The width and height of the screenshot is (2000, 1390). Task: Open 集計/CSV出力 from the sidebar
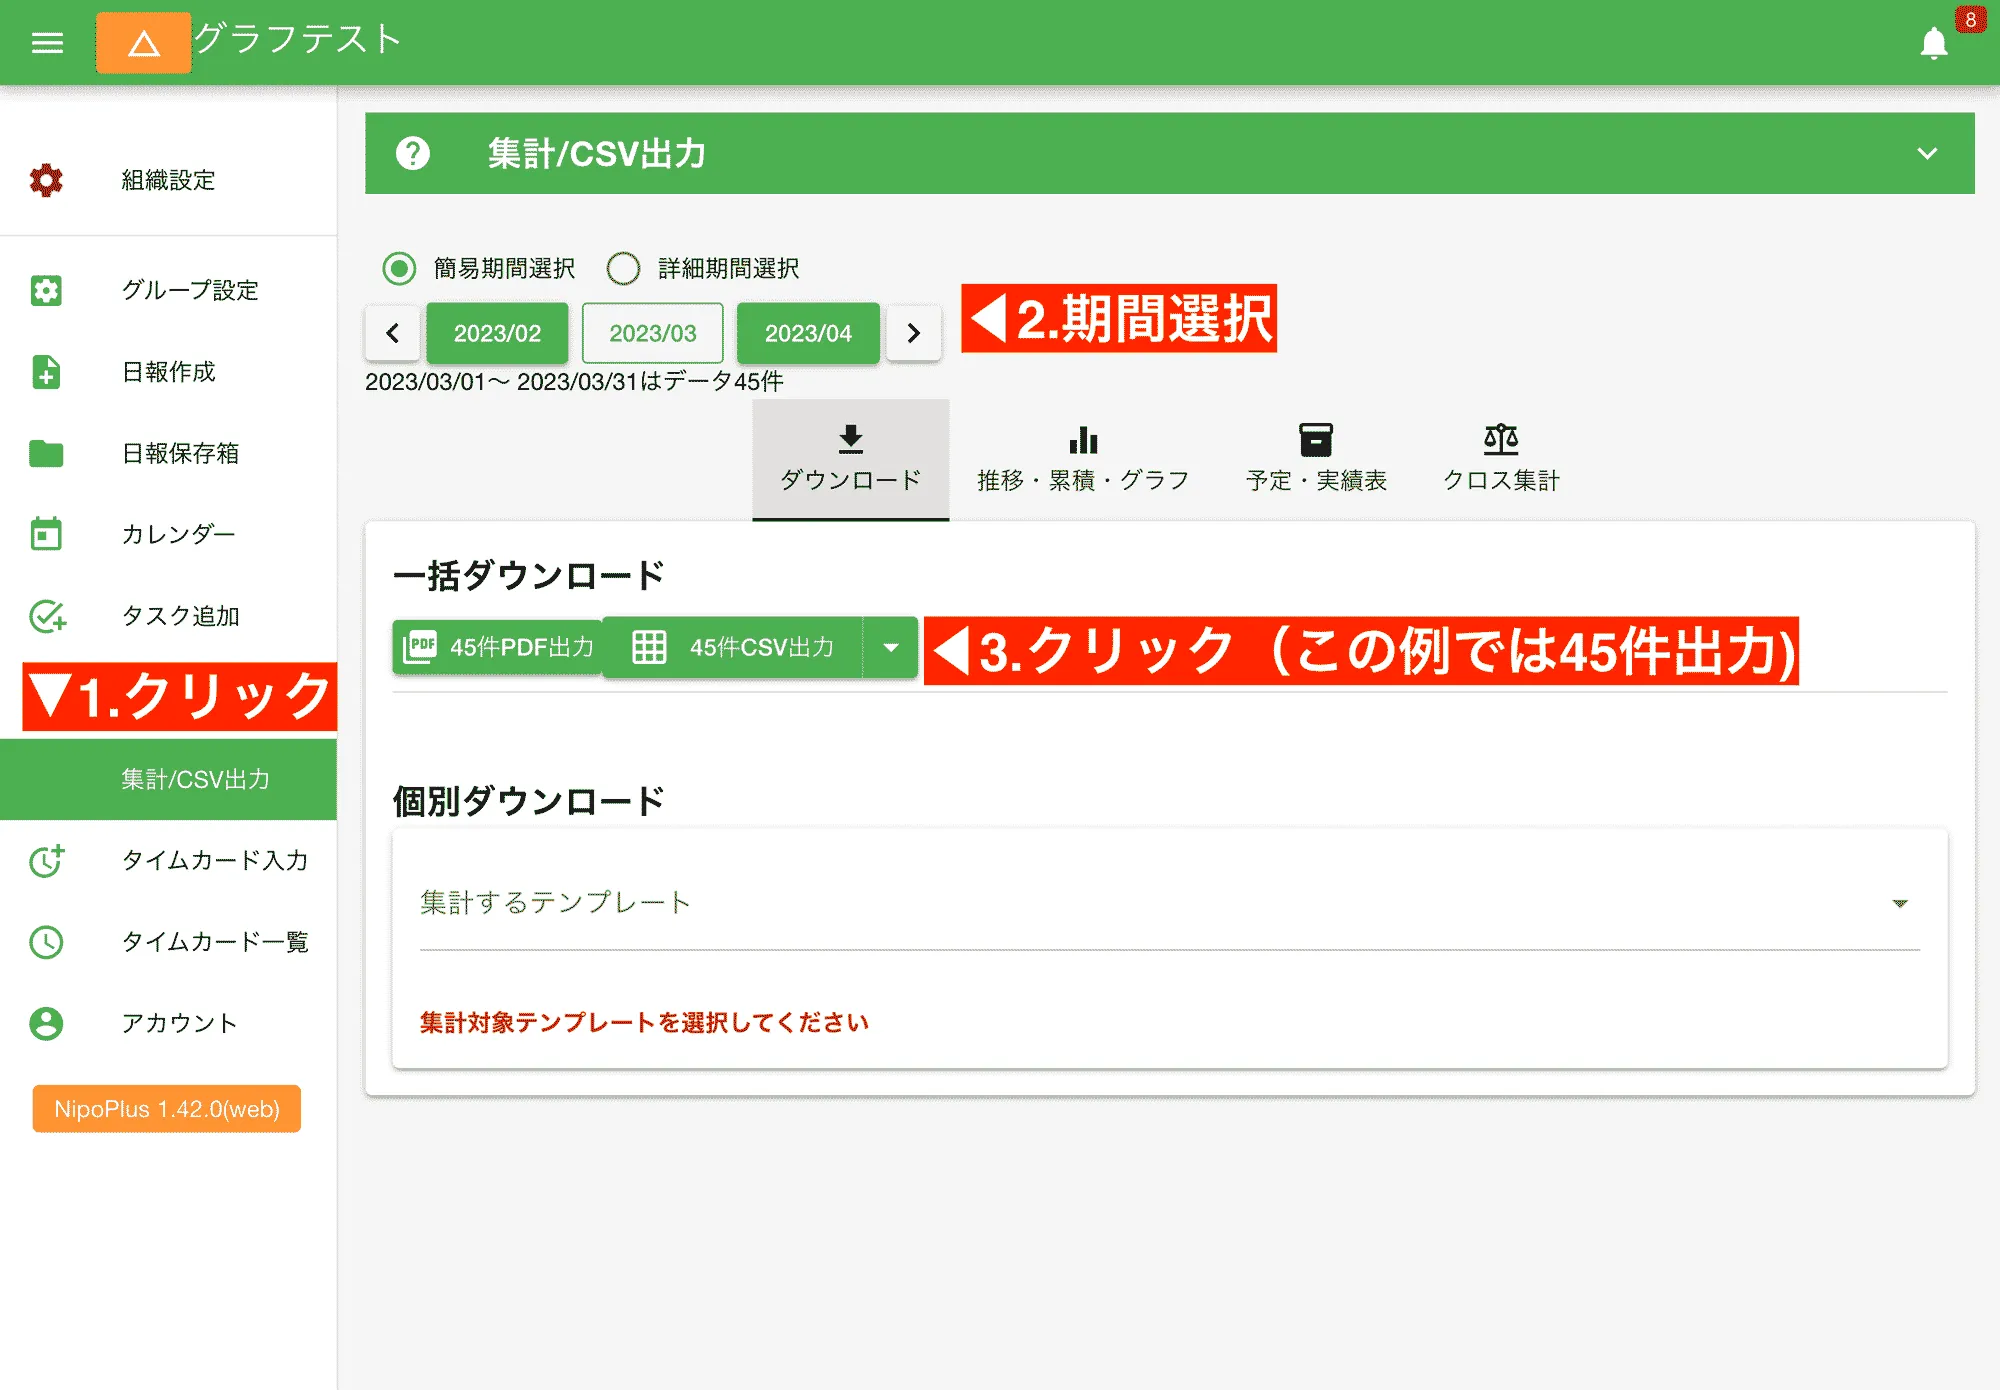point(195,780)
